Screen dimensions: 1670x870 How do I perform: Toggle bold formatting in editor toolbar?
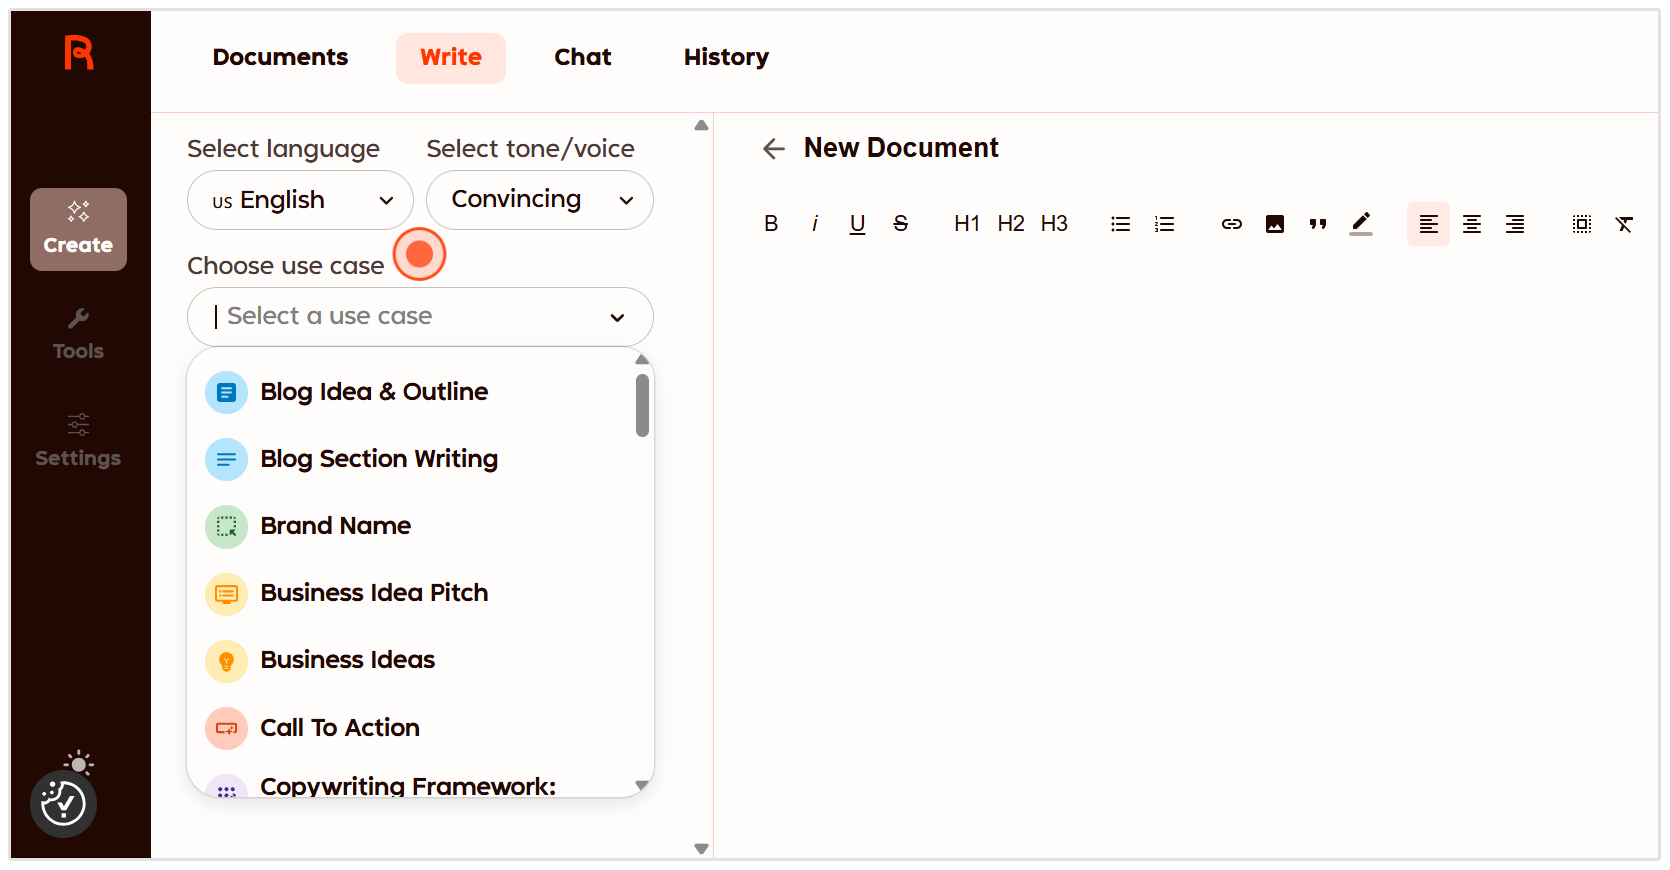tap(771, 224)
